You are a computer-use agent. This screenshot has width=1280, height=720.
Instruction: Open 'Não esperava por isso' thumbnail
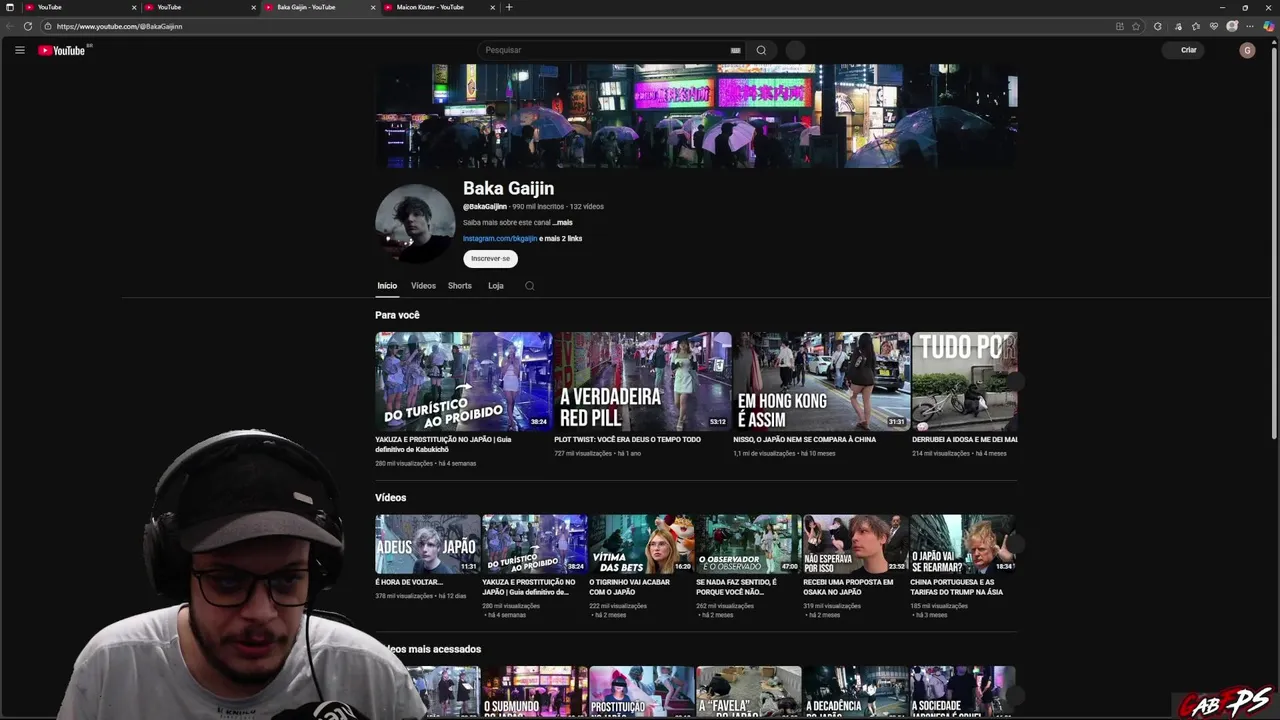[855, 544]
